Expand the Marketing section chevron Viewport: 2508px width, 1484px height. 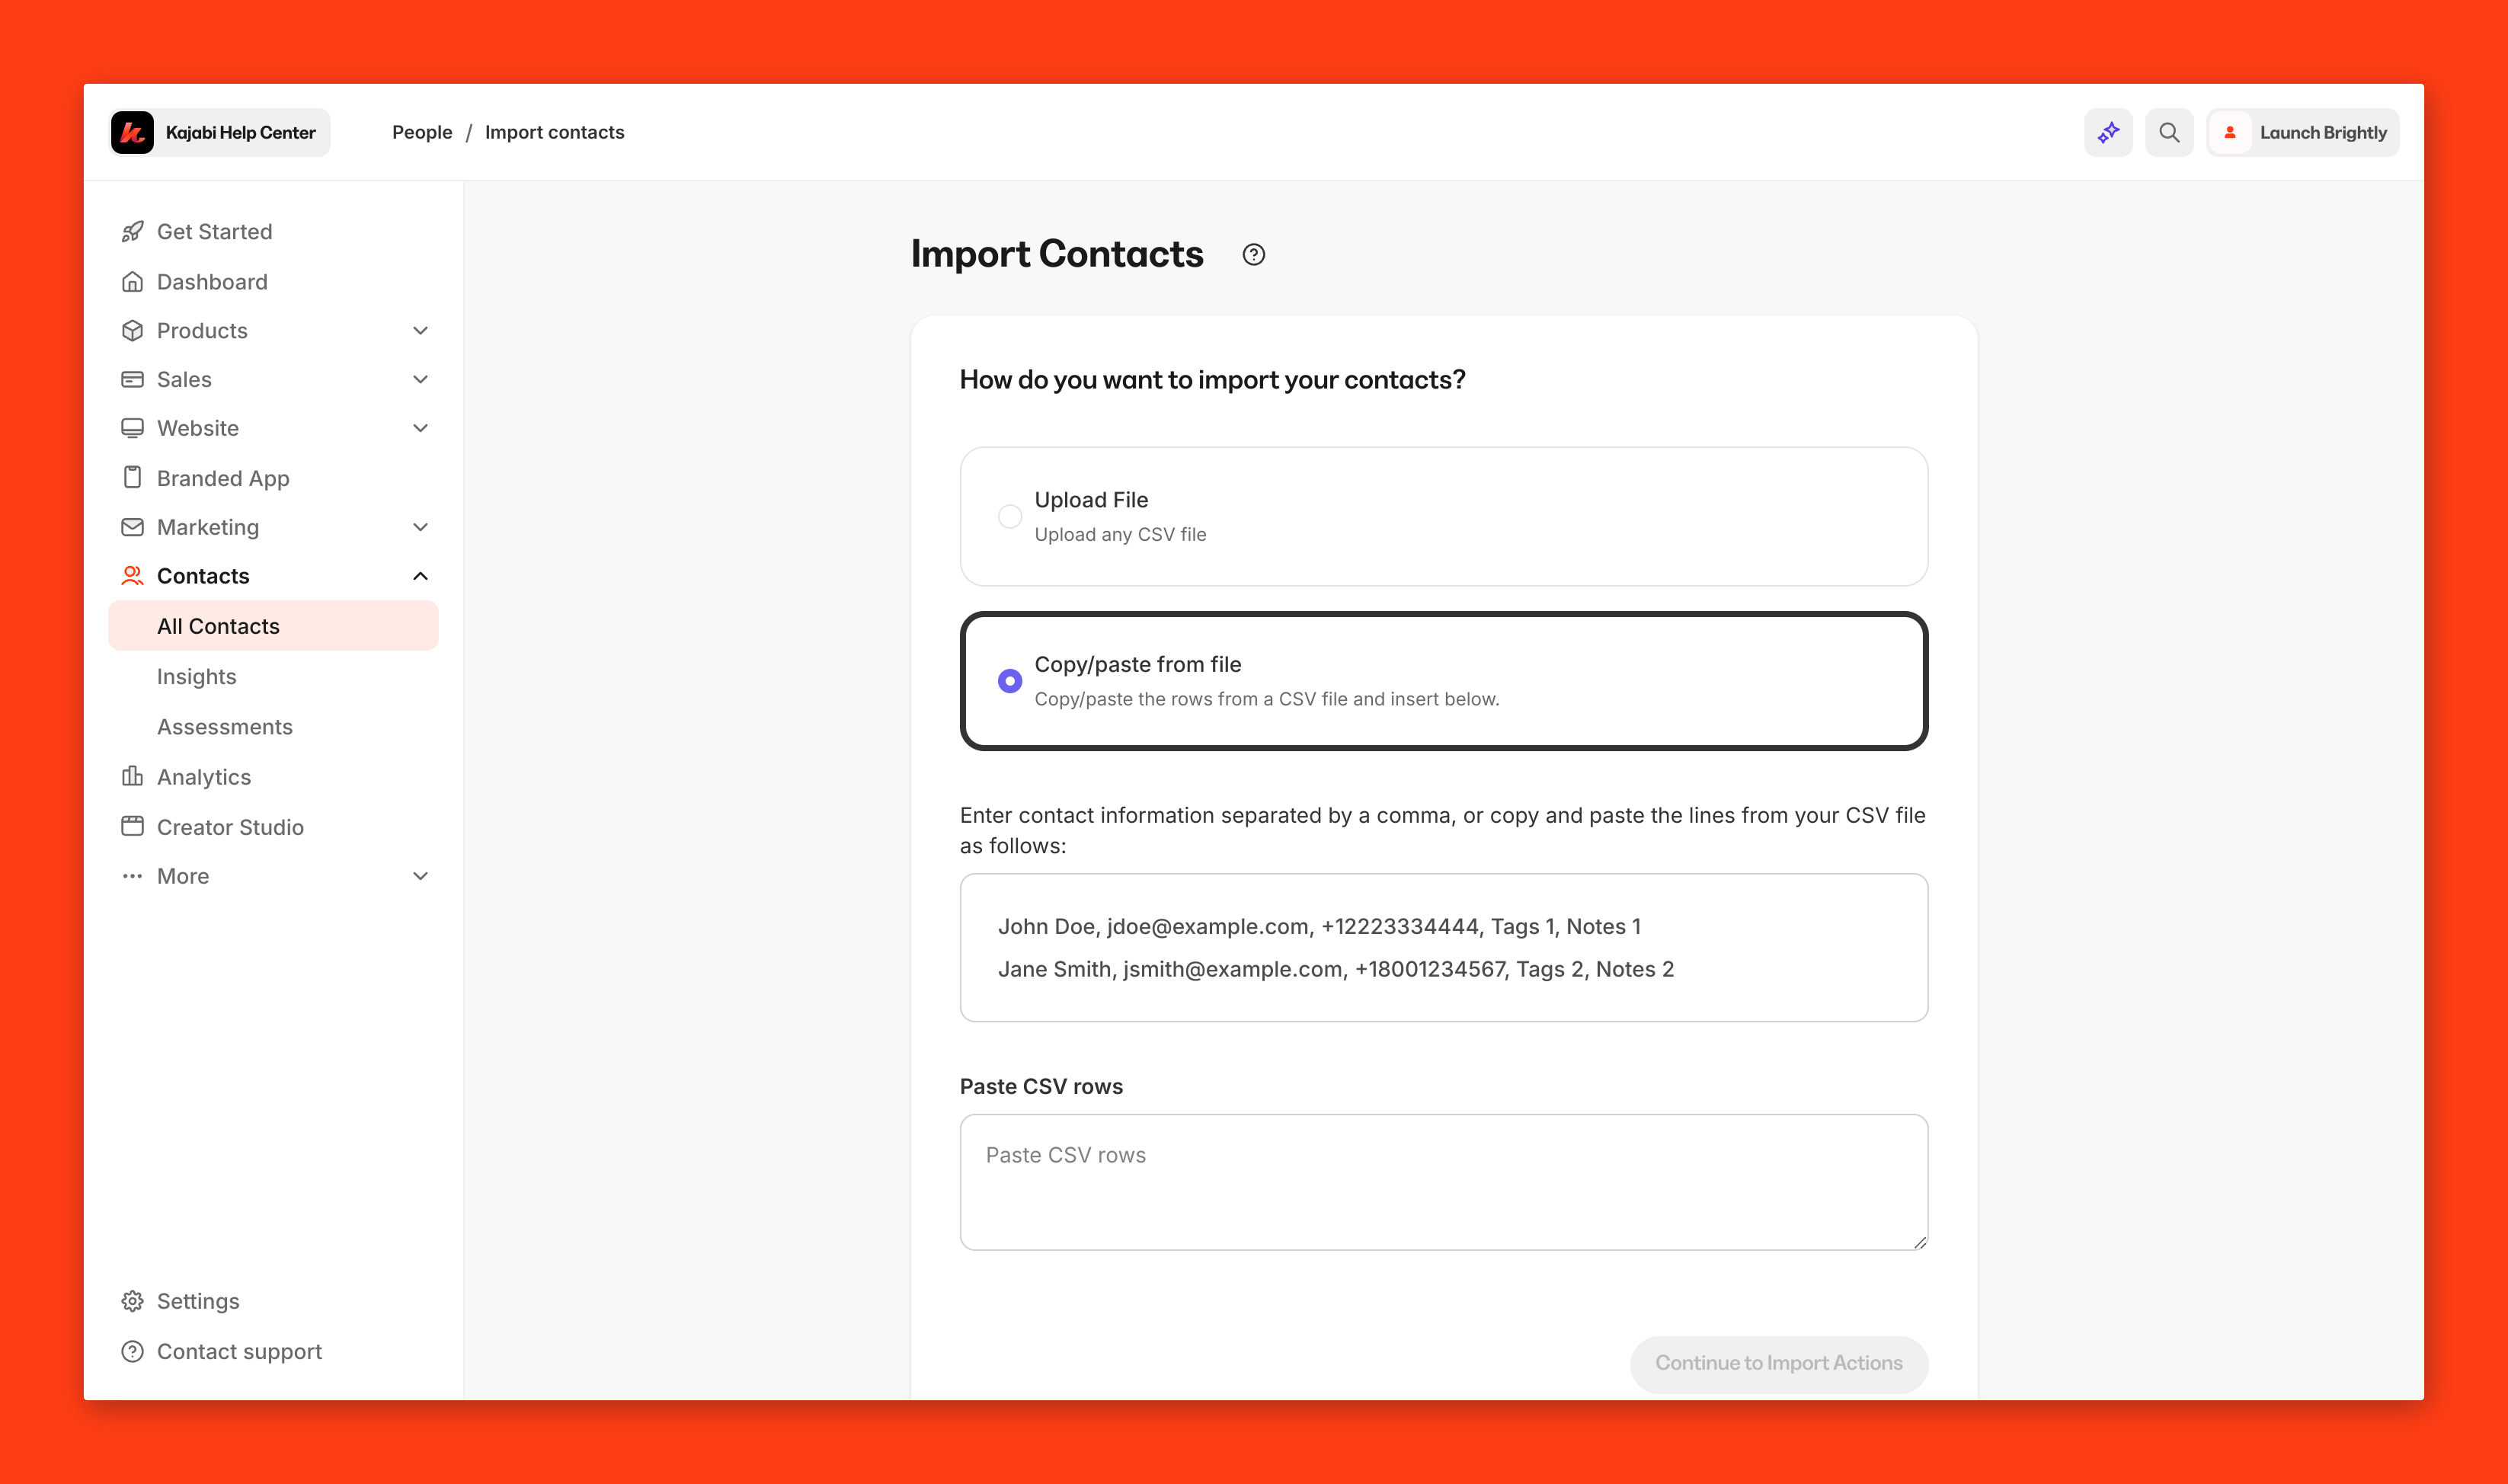(420, 527)
